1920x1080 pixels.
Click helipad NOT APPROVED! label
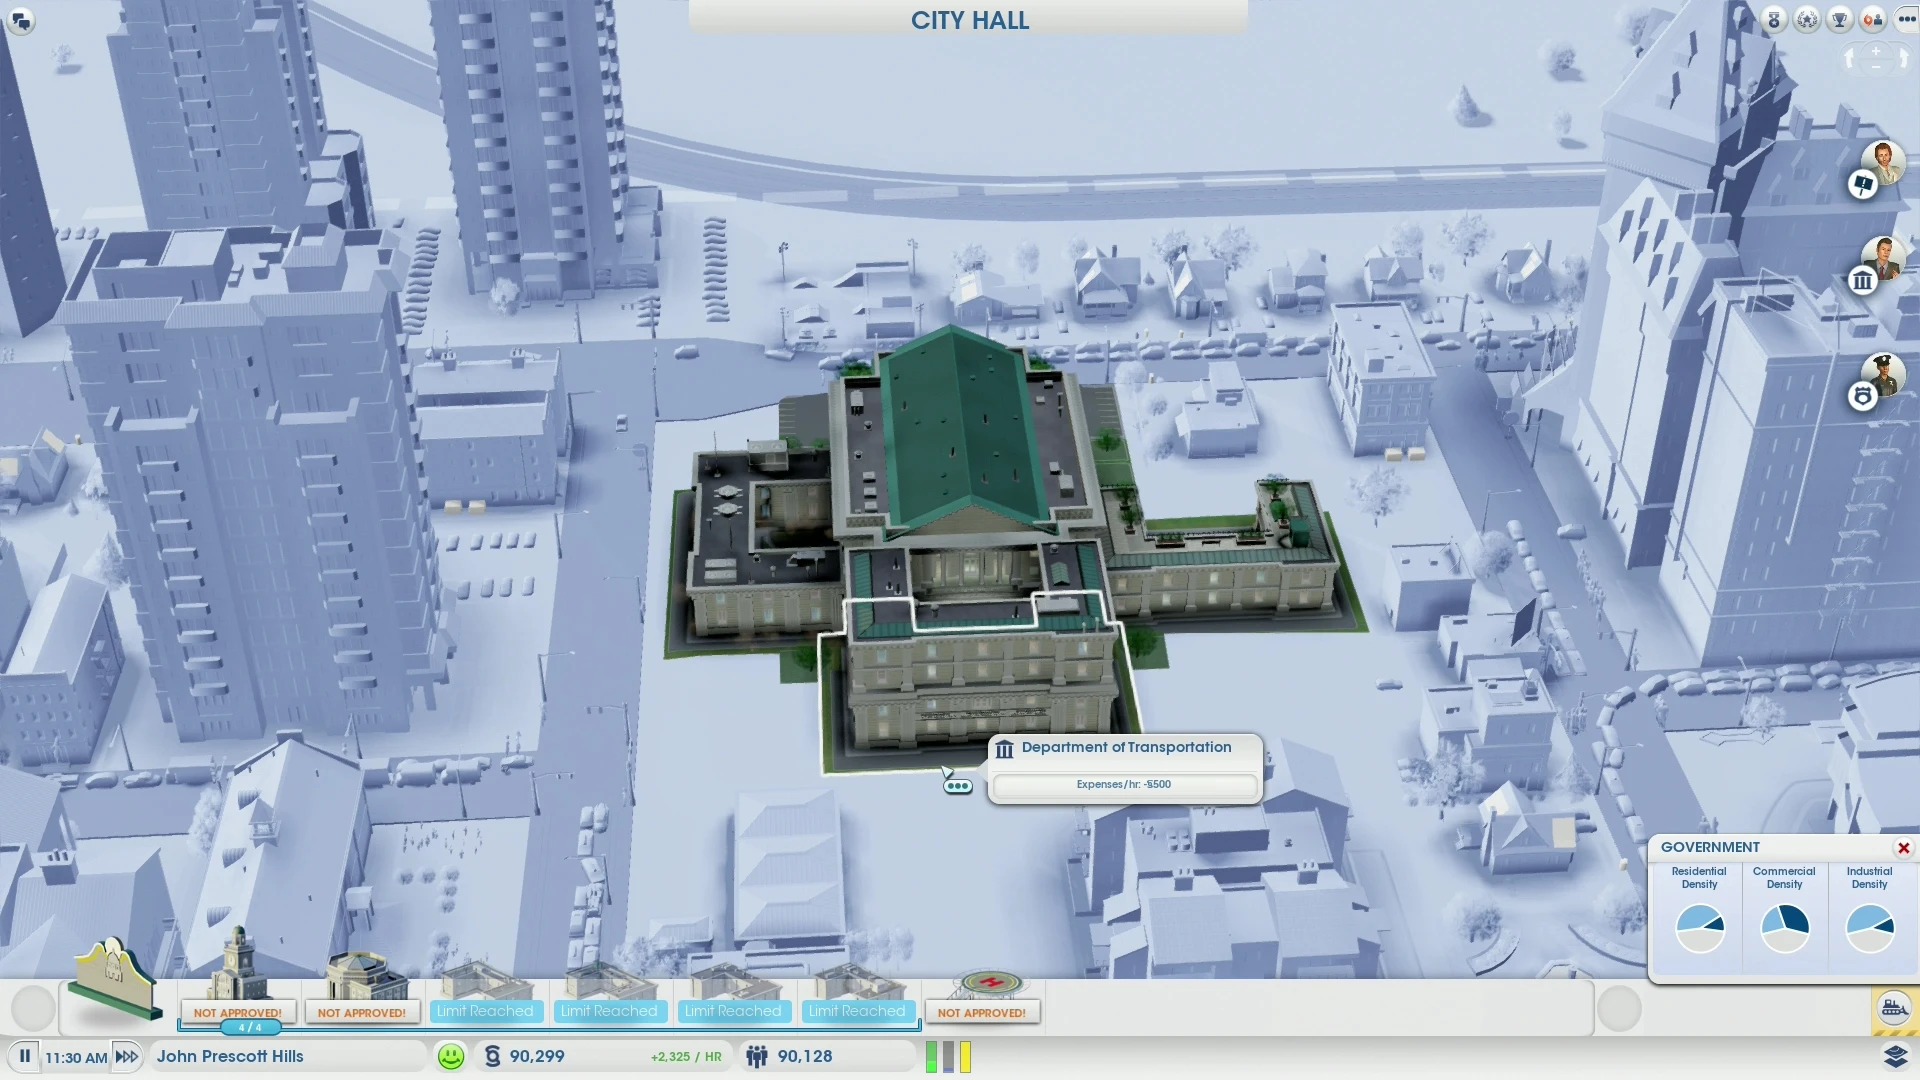982,1013
